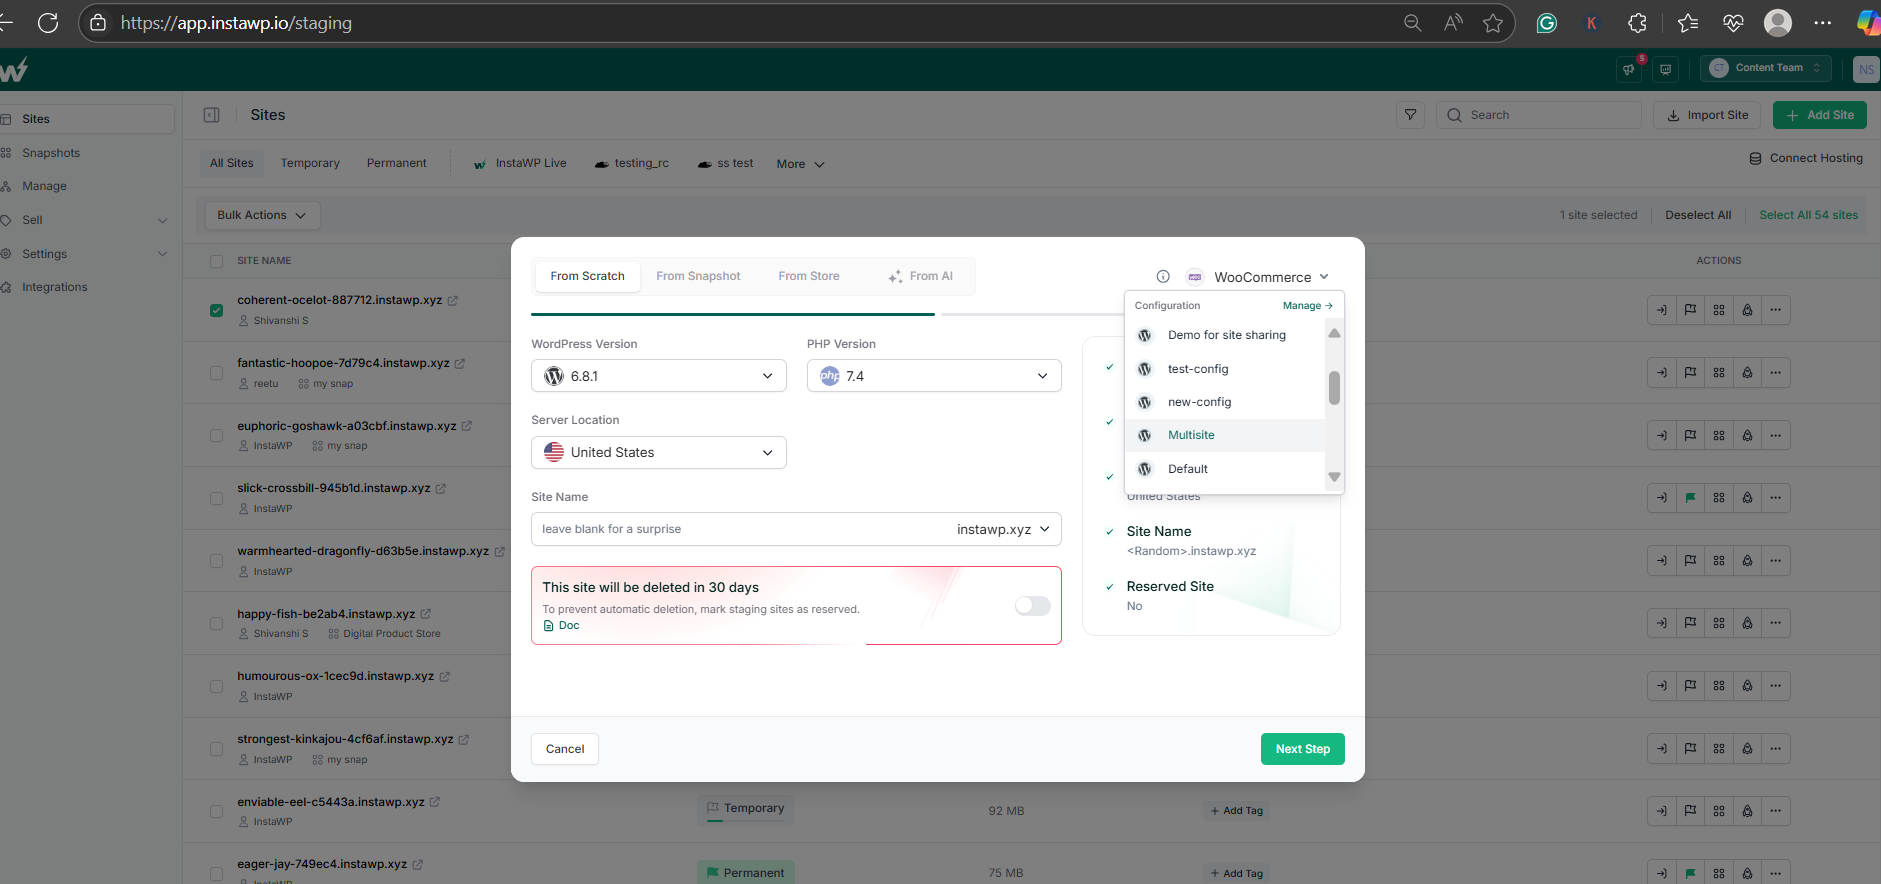Open the NS user avatar menu
Image resolution: width=1881 pixels, height=884 pixels.
click(1866, 69)
